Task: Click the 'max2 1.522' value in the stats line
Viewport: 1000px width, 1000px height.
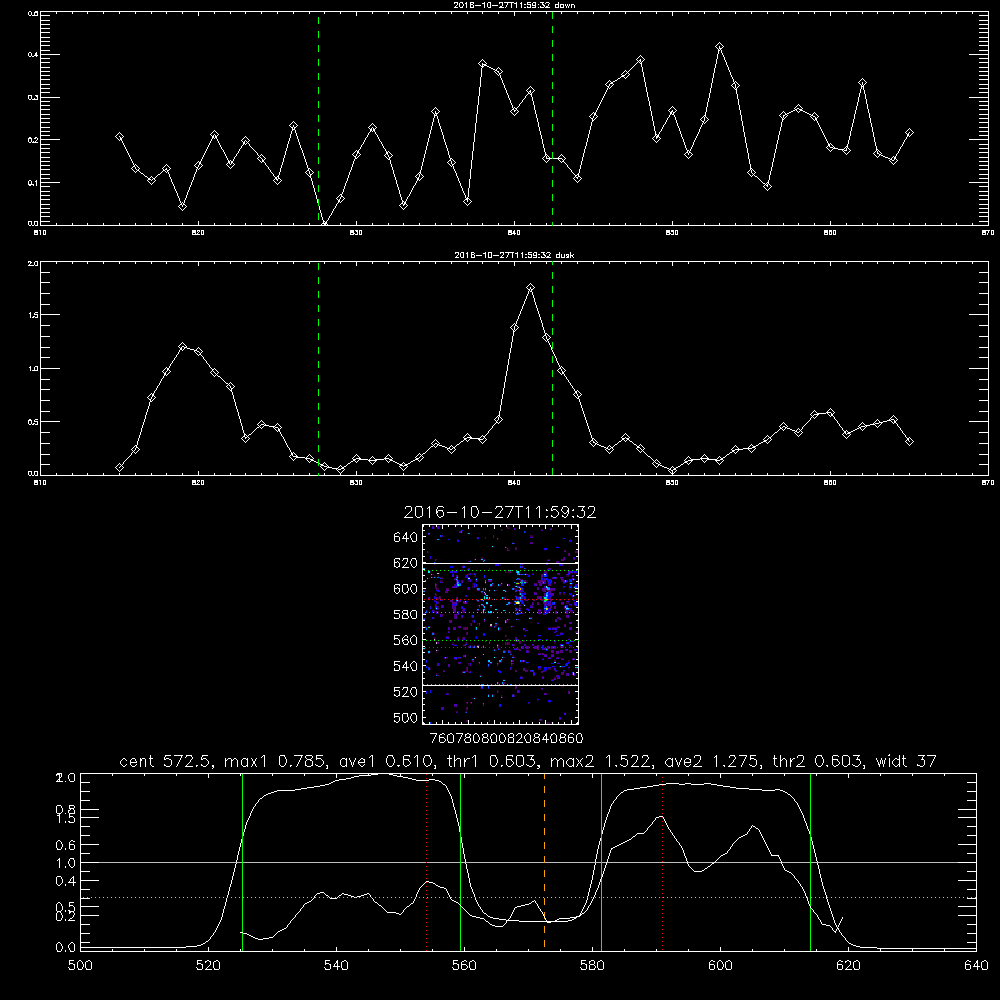Action: coord(599,761)
